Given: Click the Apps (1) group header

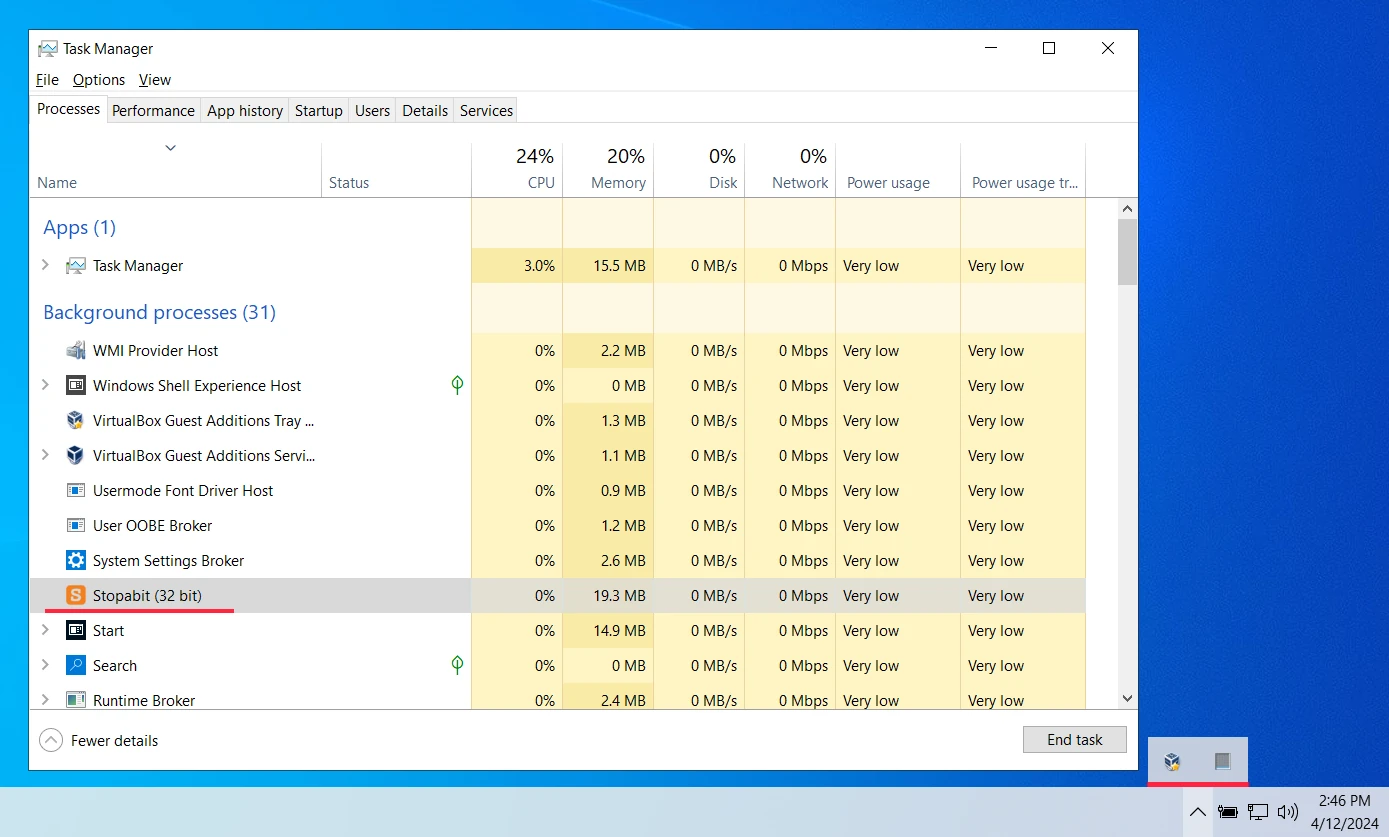Looking at the screenshot, I should coord(79,228).
